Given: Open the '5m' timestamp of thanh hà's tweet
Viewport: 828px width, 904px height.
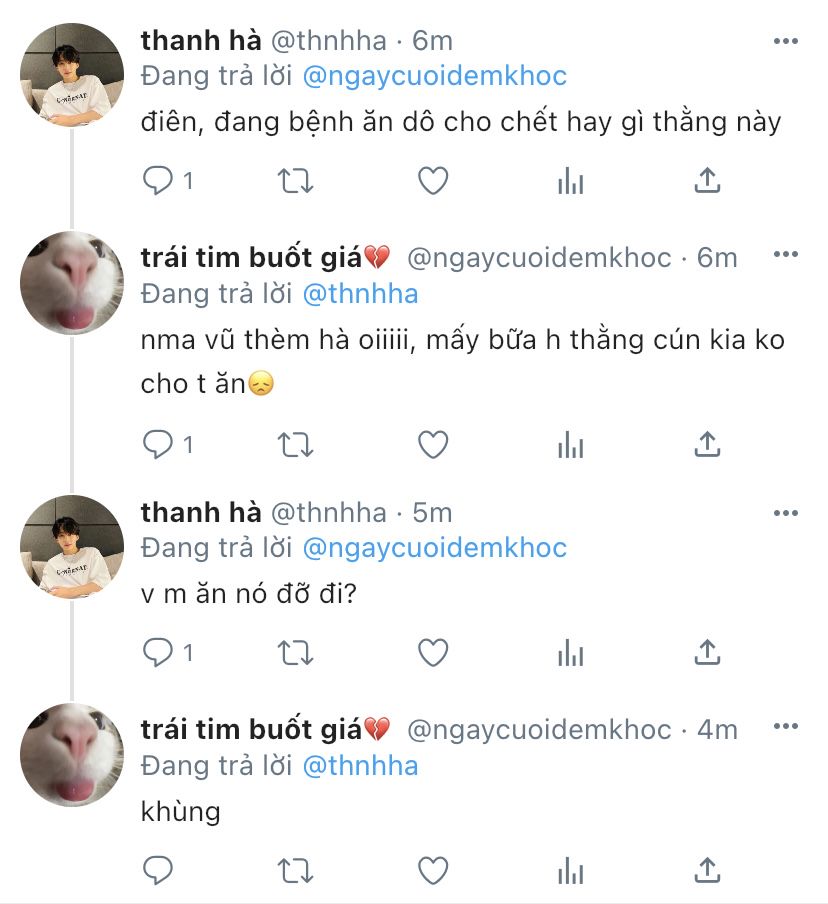Looking at the screenshot, I should 432,513.
